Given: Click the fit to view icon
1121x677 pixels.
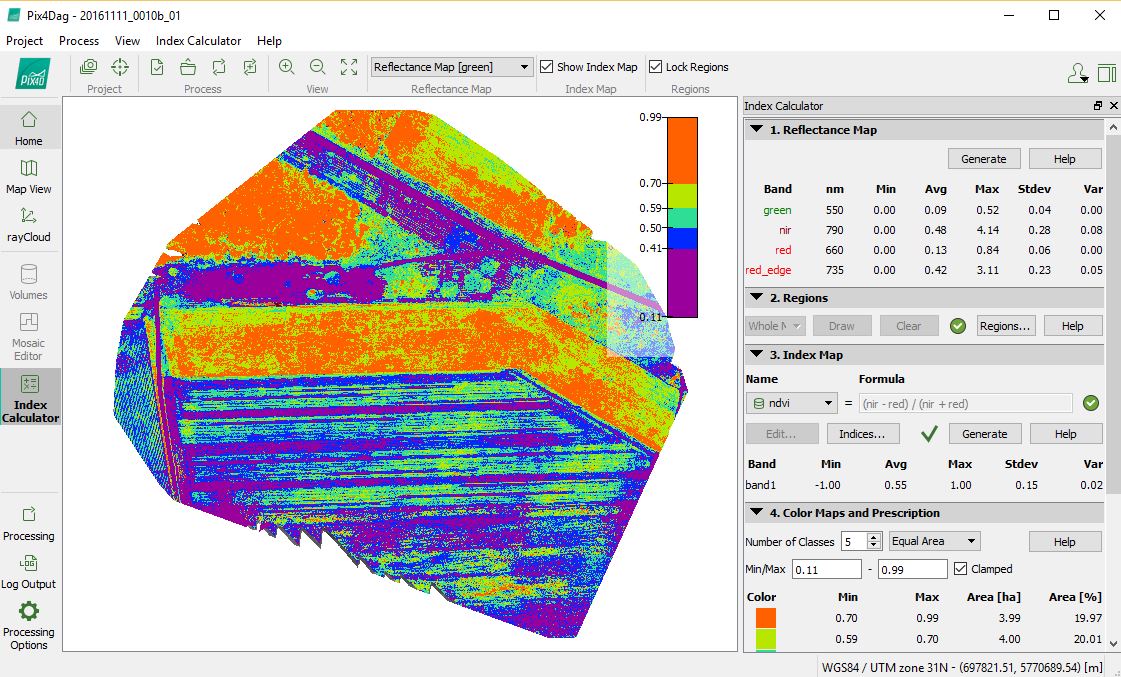Looking at the screenshot, I should point(349,67).
